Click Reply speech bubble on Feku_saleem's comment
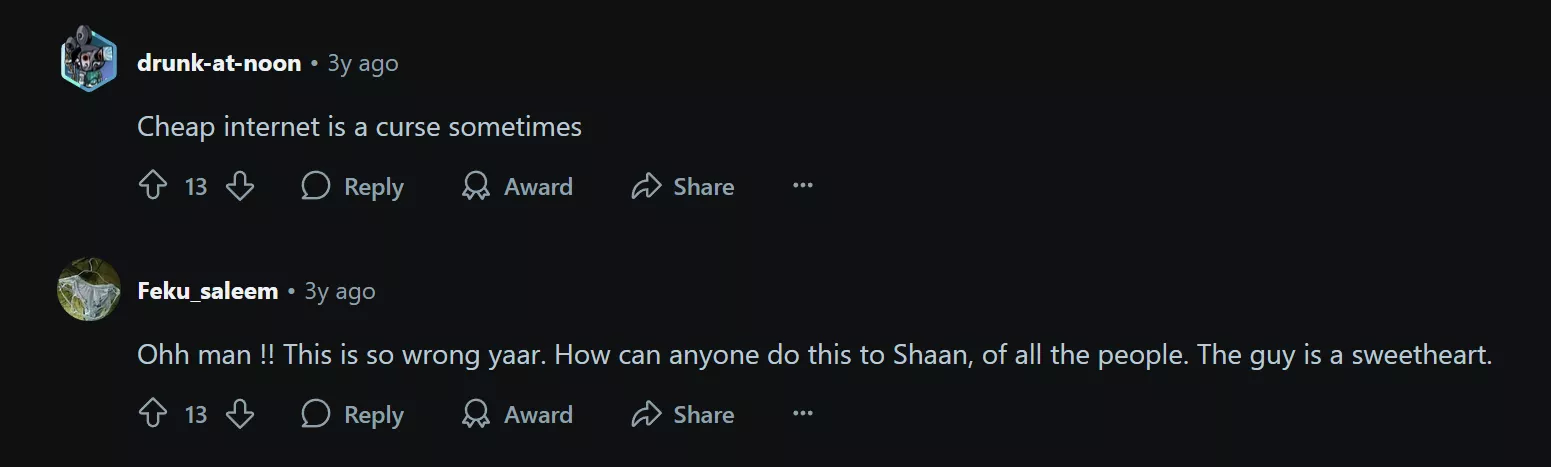This screenshot has height=467, width=1551. (316, 414)
